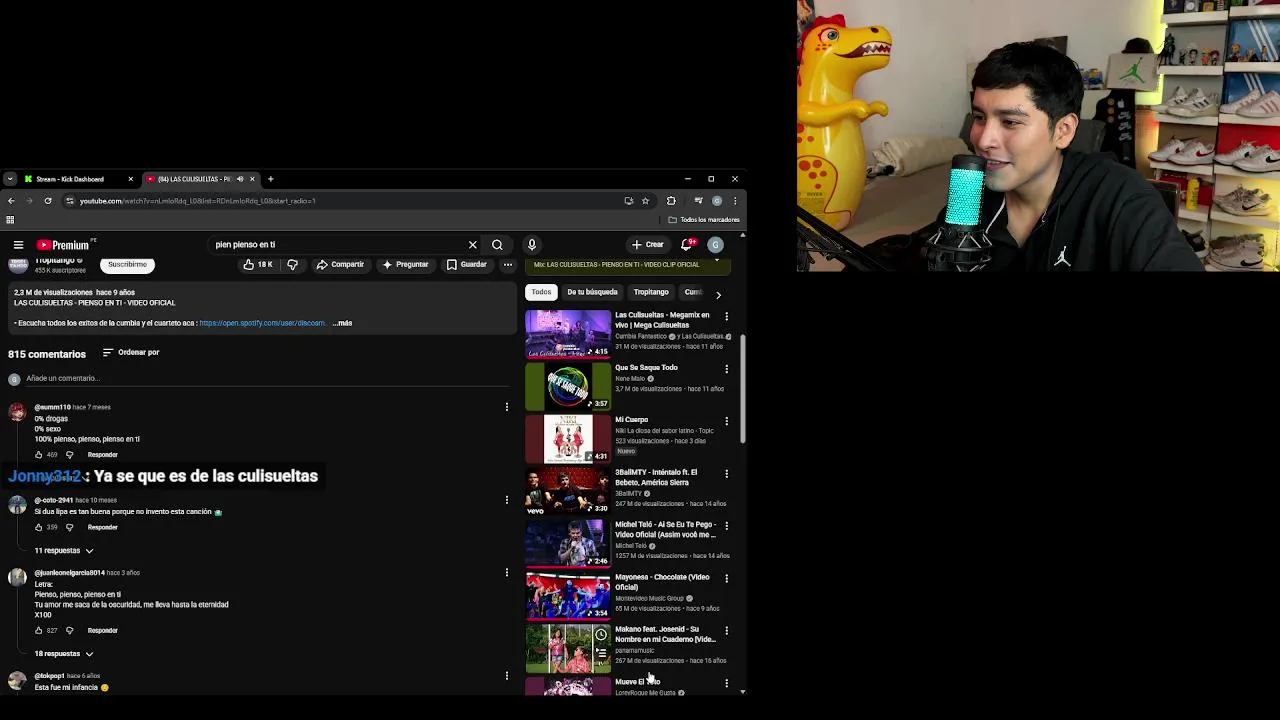Open options for 3BallMTY Inténtalo video
This screenshot has width=1280, height=720.
[727, 474]
